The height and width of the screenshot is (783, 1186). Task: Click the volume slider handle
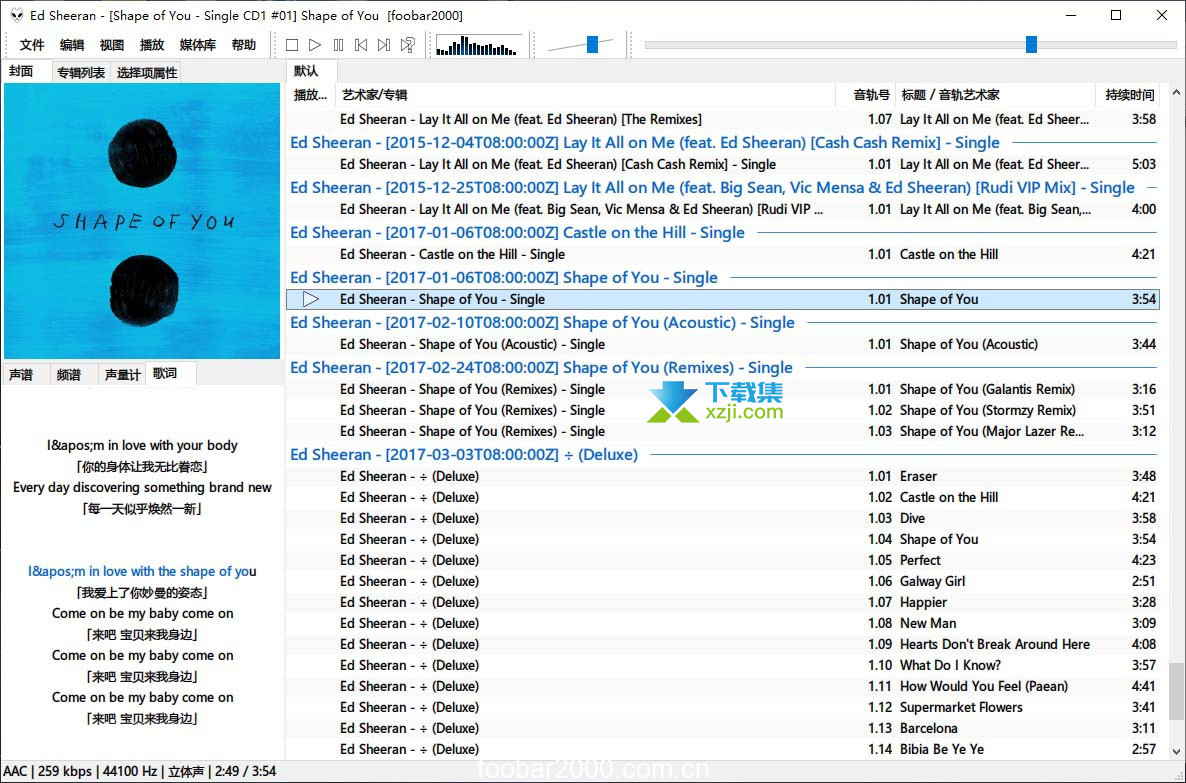click(x=592, y=45)
